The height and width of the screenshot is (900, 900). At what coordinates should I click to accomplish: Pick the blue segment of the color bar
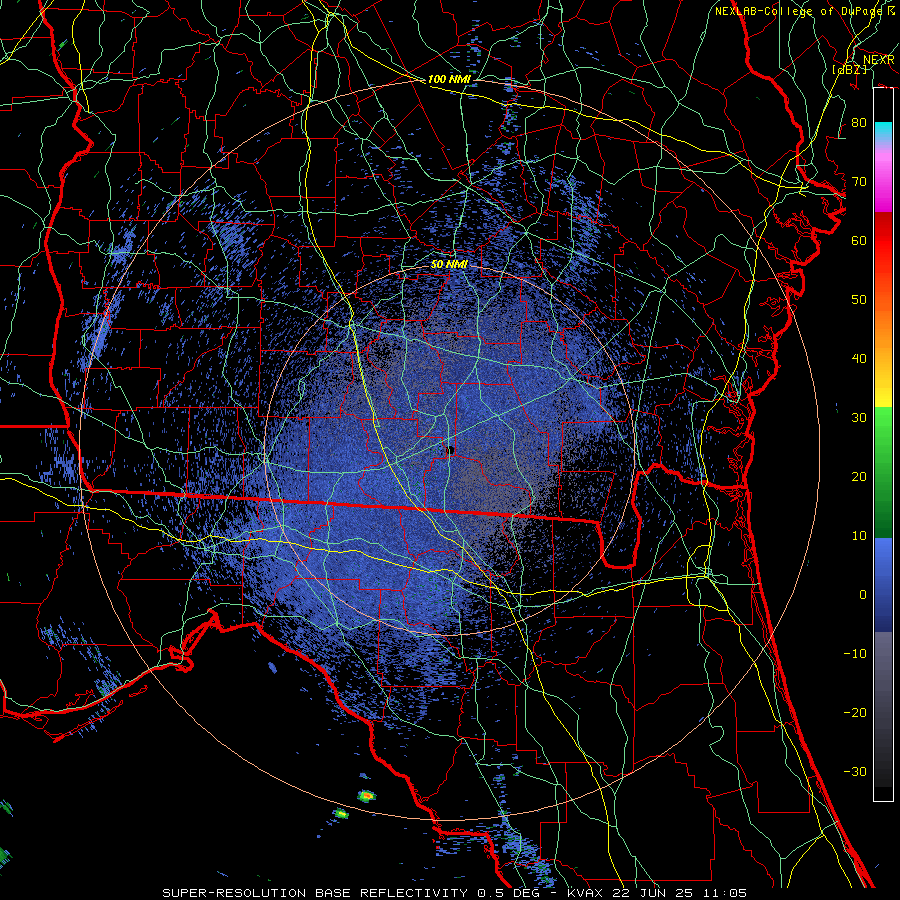coord(883,584)
